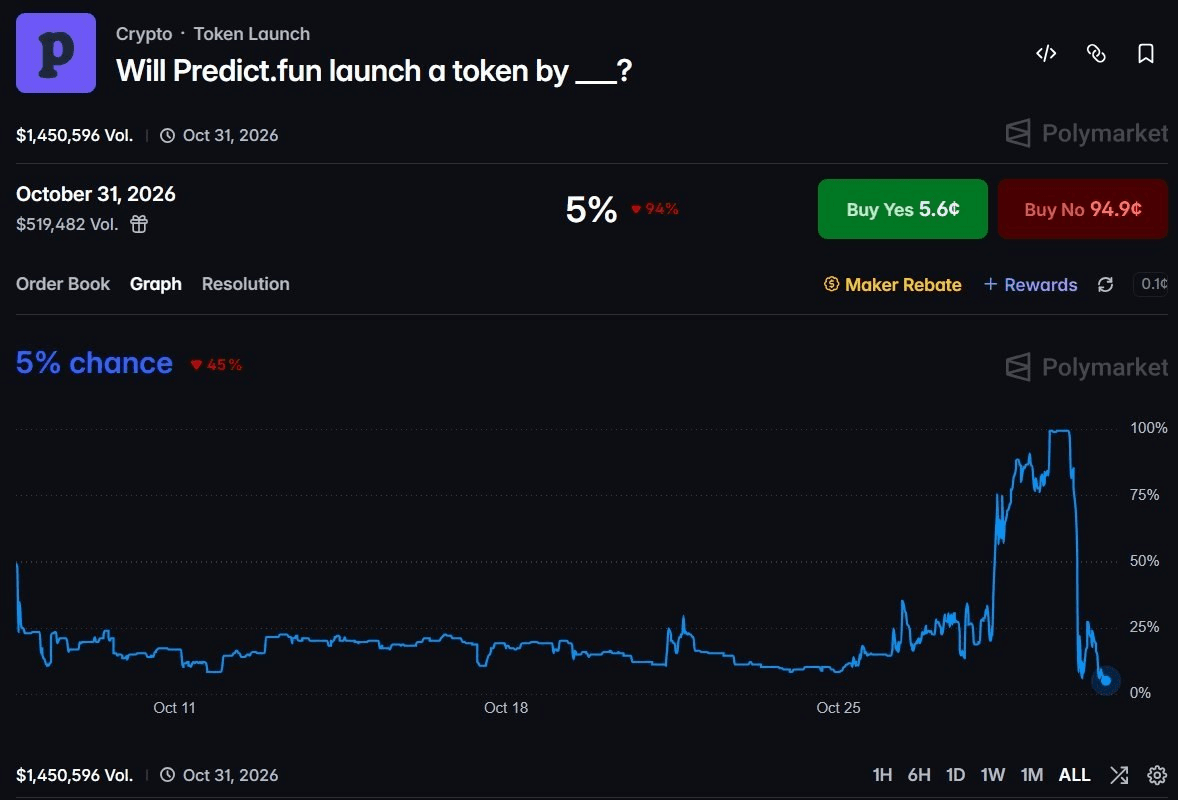Select the ALL time range
This screenshot has height=800, width=1178.
1074,774
